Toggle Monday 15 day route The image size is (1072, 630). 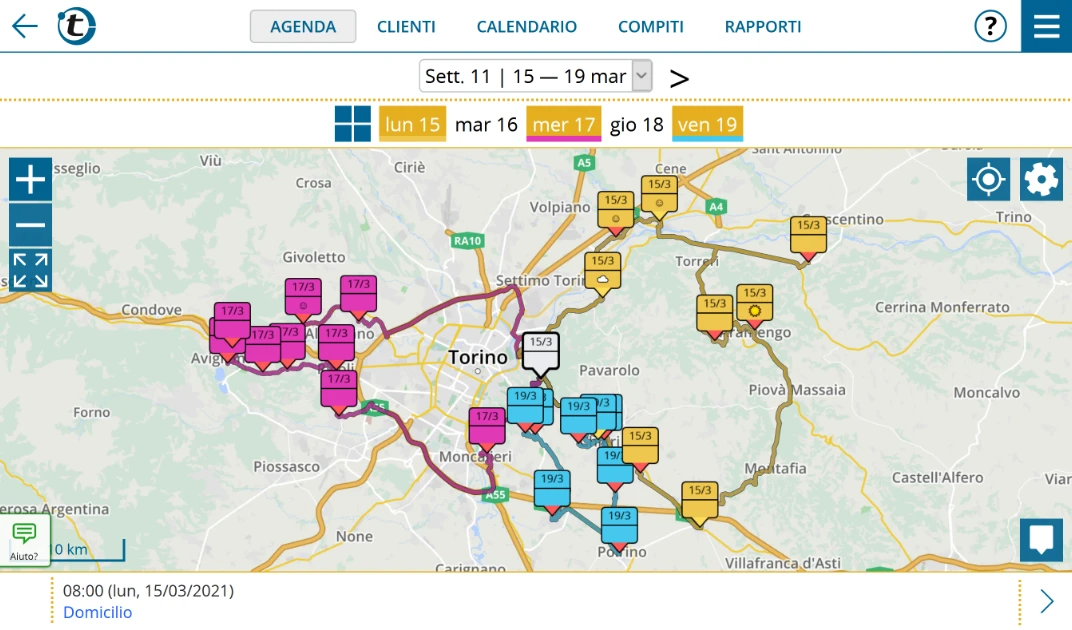tap(412, 124)
